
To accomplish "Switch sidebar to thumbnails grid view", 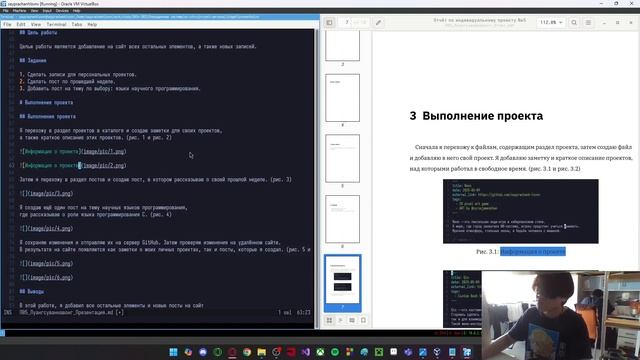I will click(x=329, y=320).
